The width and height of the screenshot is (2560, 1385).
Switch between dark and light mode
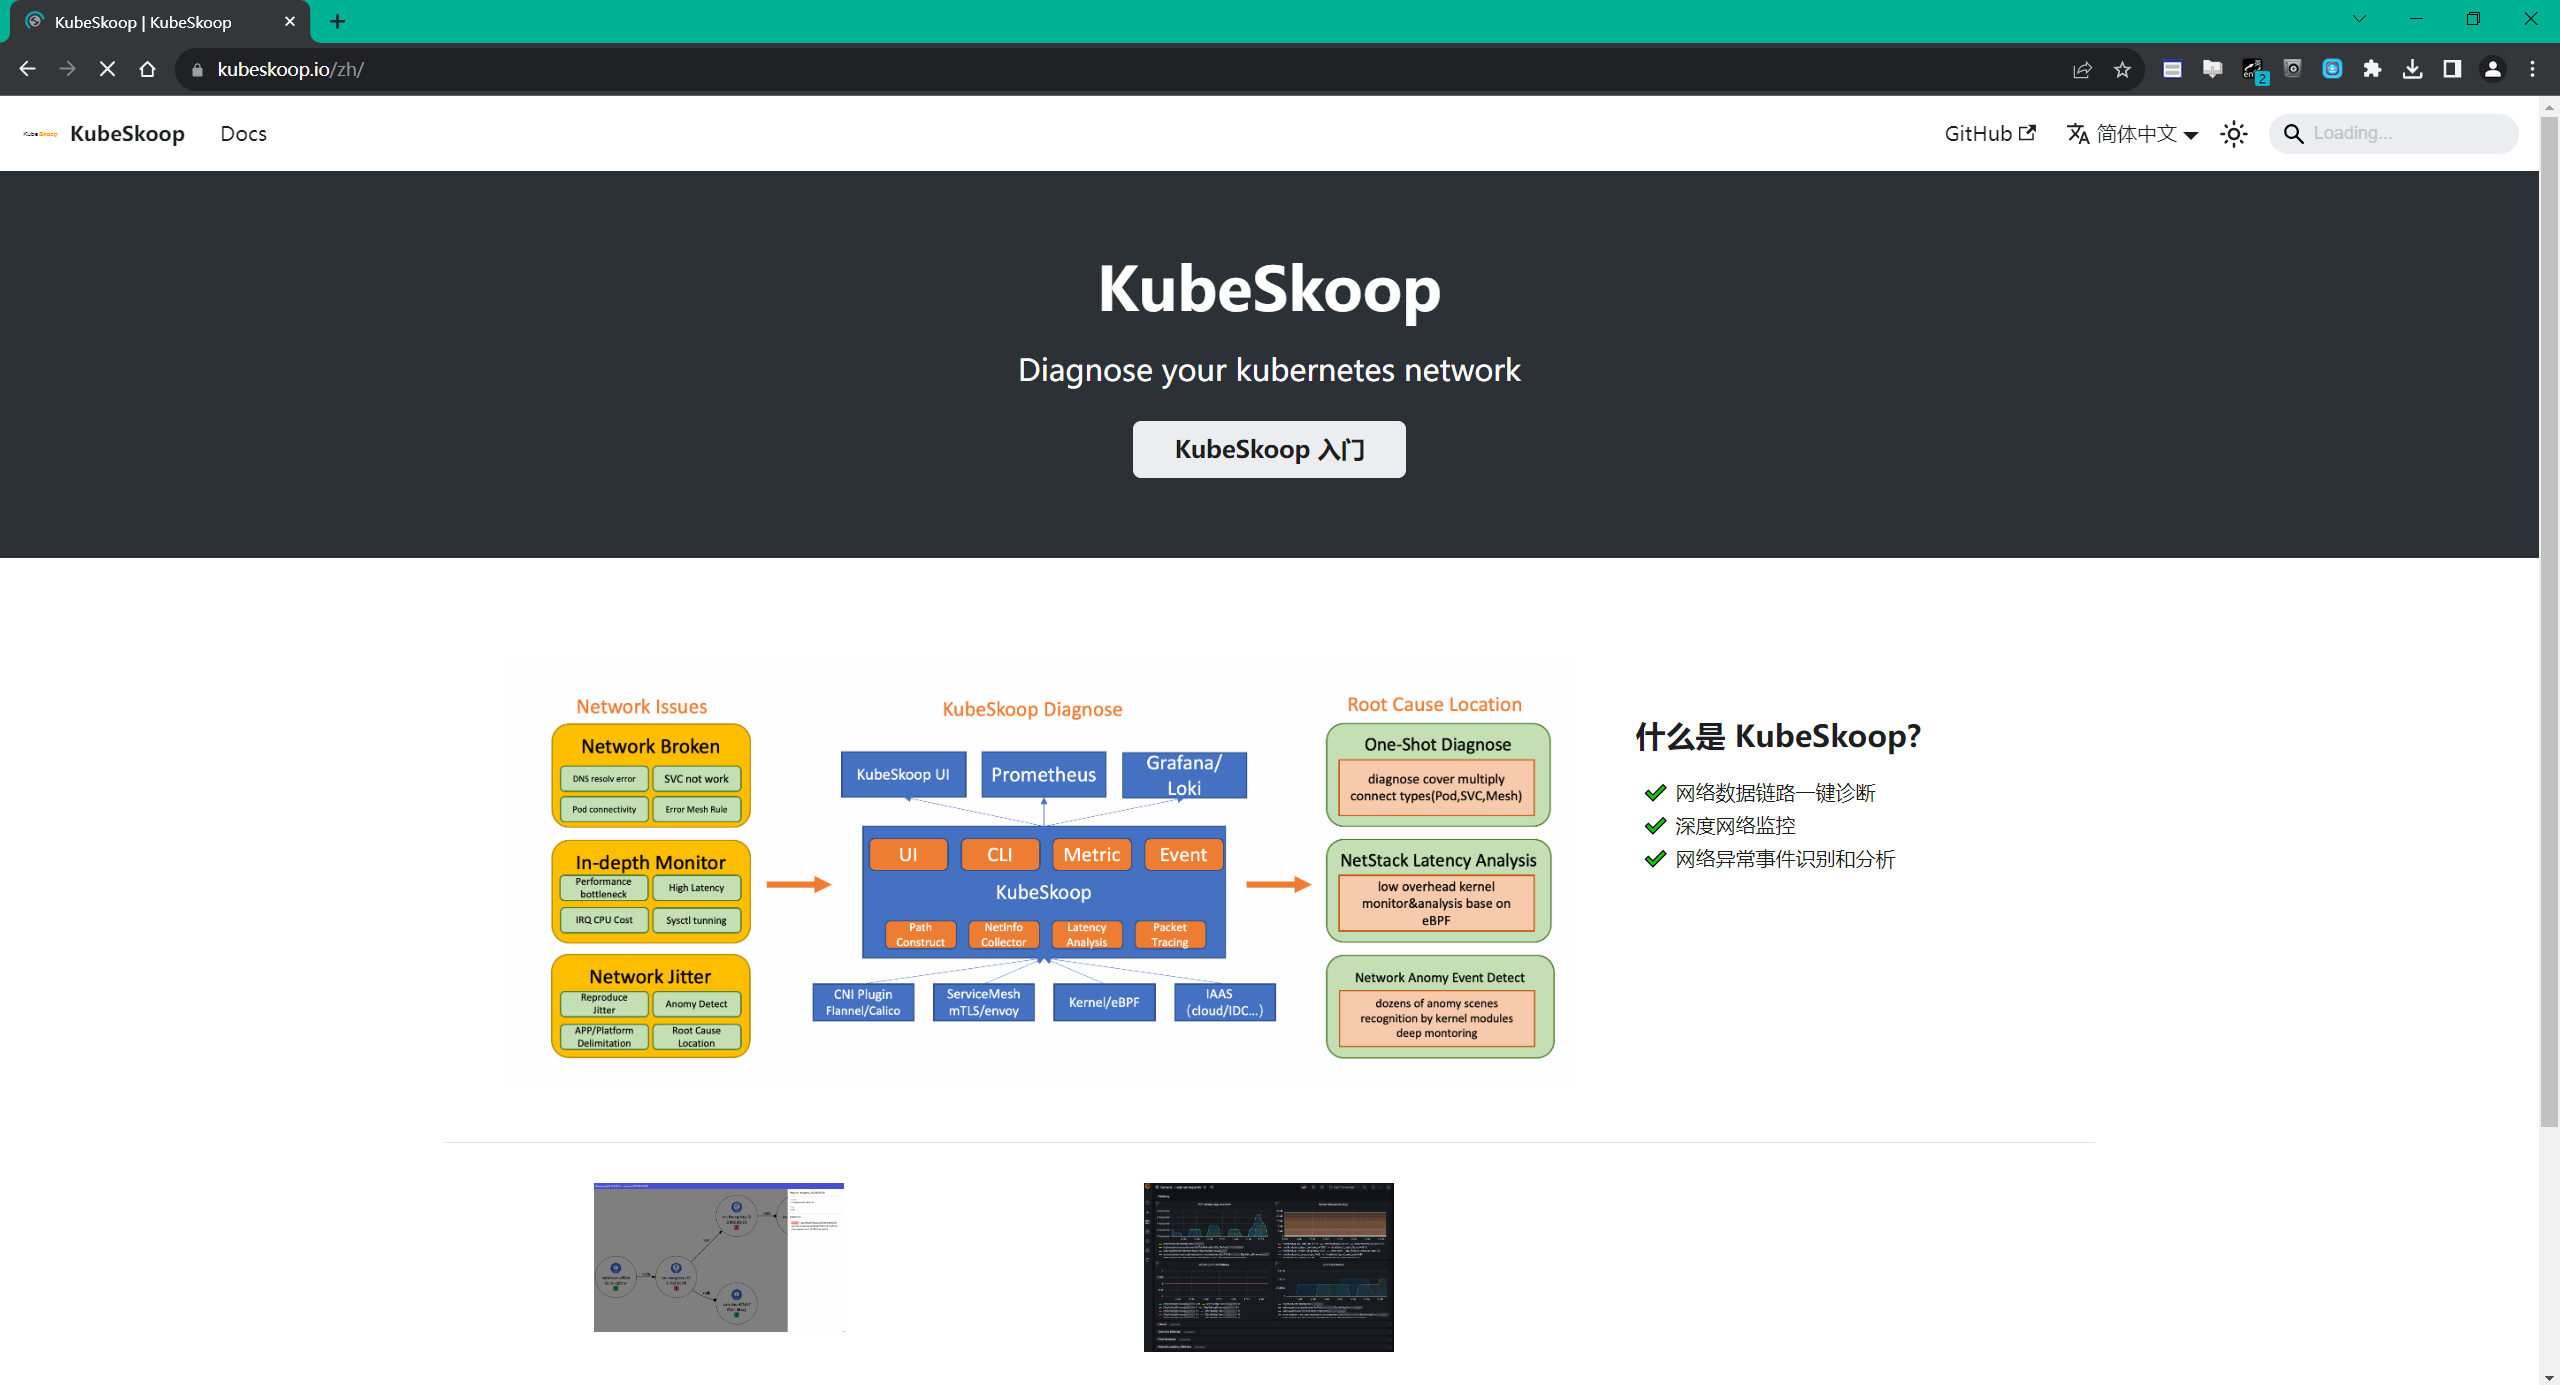point(2234,134)
